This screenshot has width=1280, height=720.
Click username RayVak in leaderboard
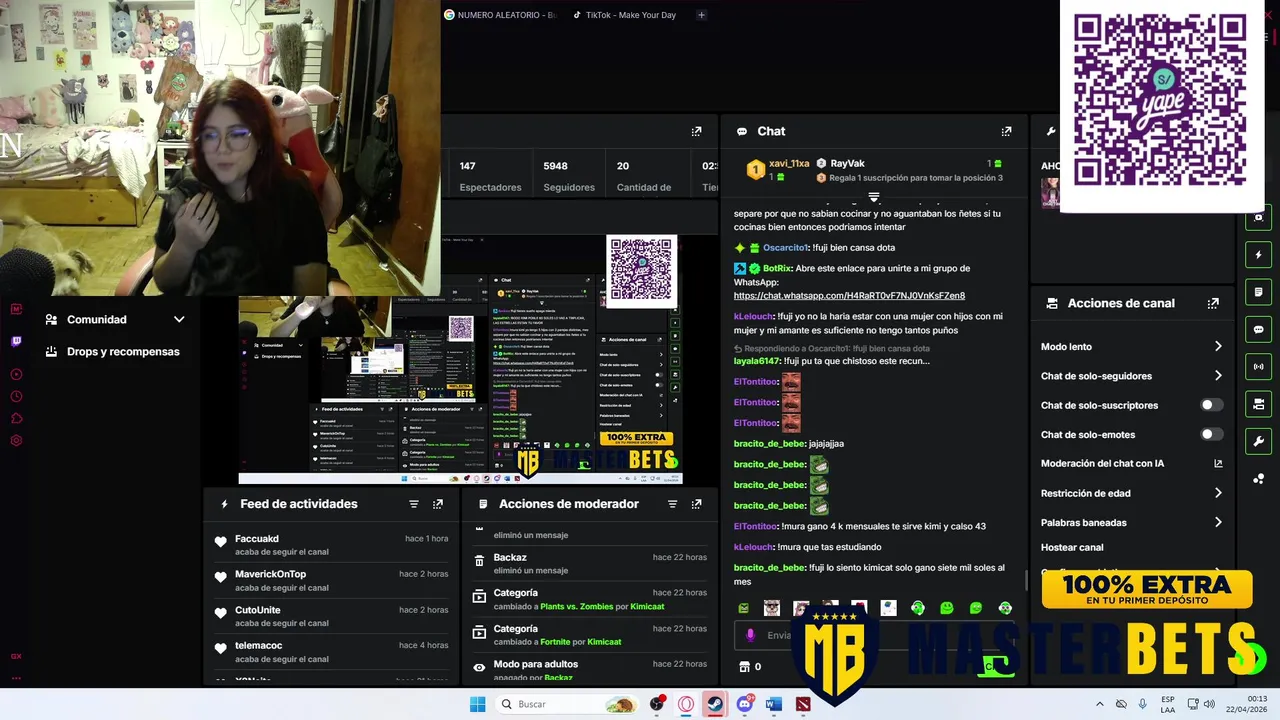click(847, 163)
